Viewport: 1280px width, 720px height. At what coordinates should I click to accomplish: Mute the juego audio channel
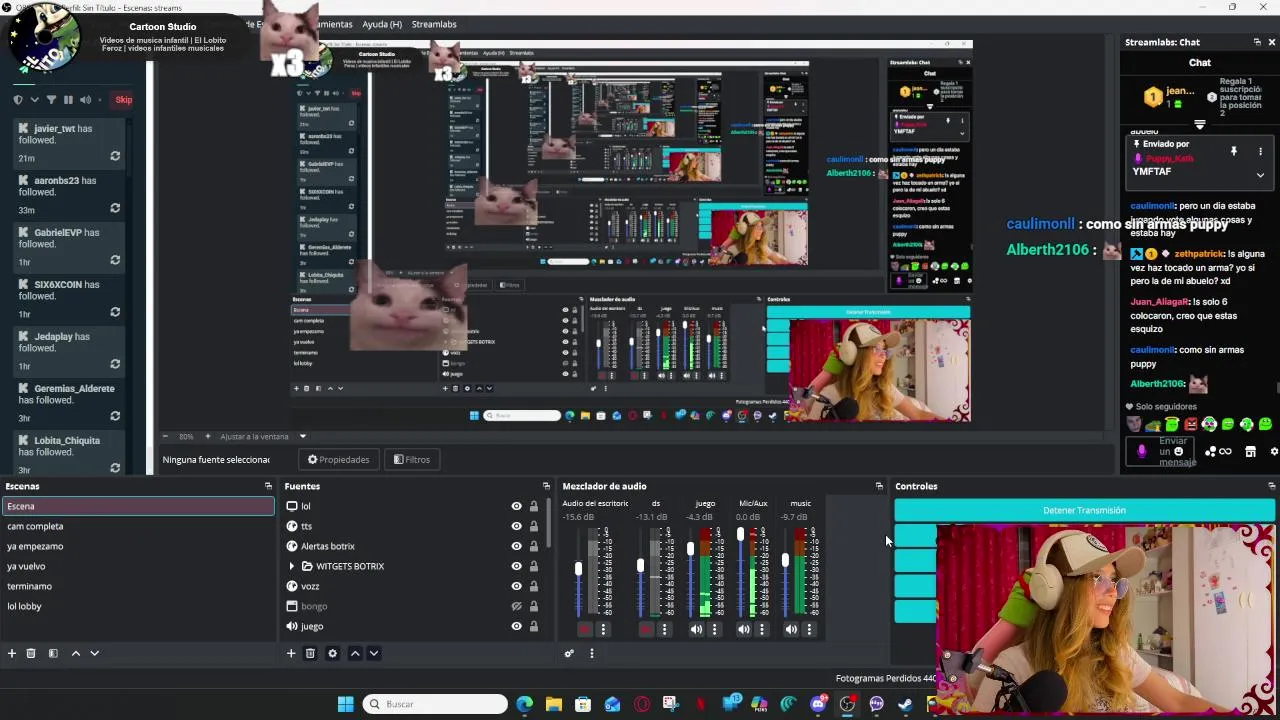pyautogui.click(x=696, y=629)
